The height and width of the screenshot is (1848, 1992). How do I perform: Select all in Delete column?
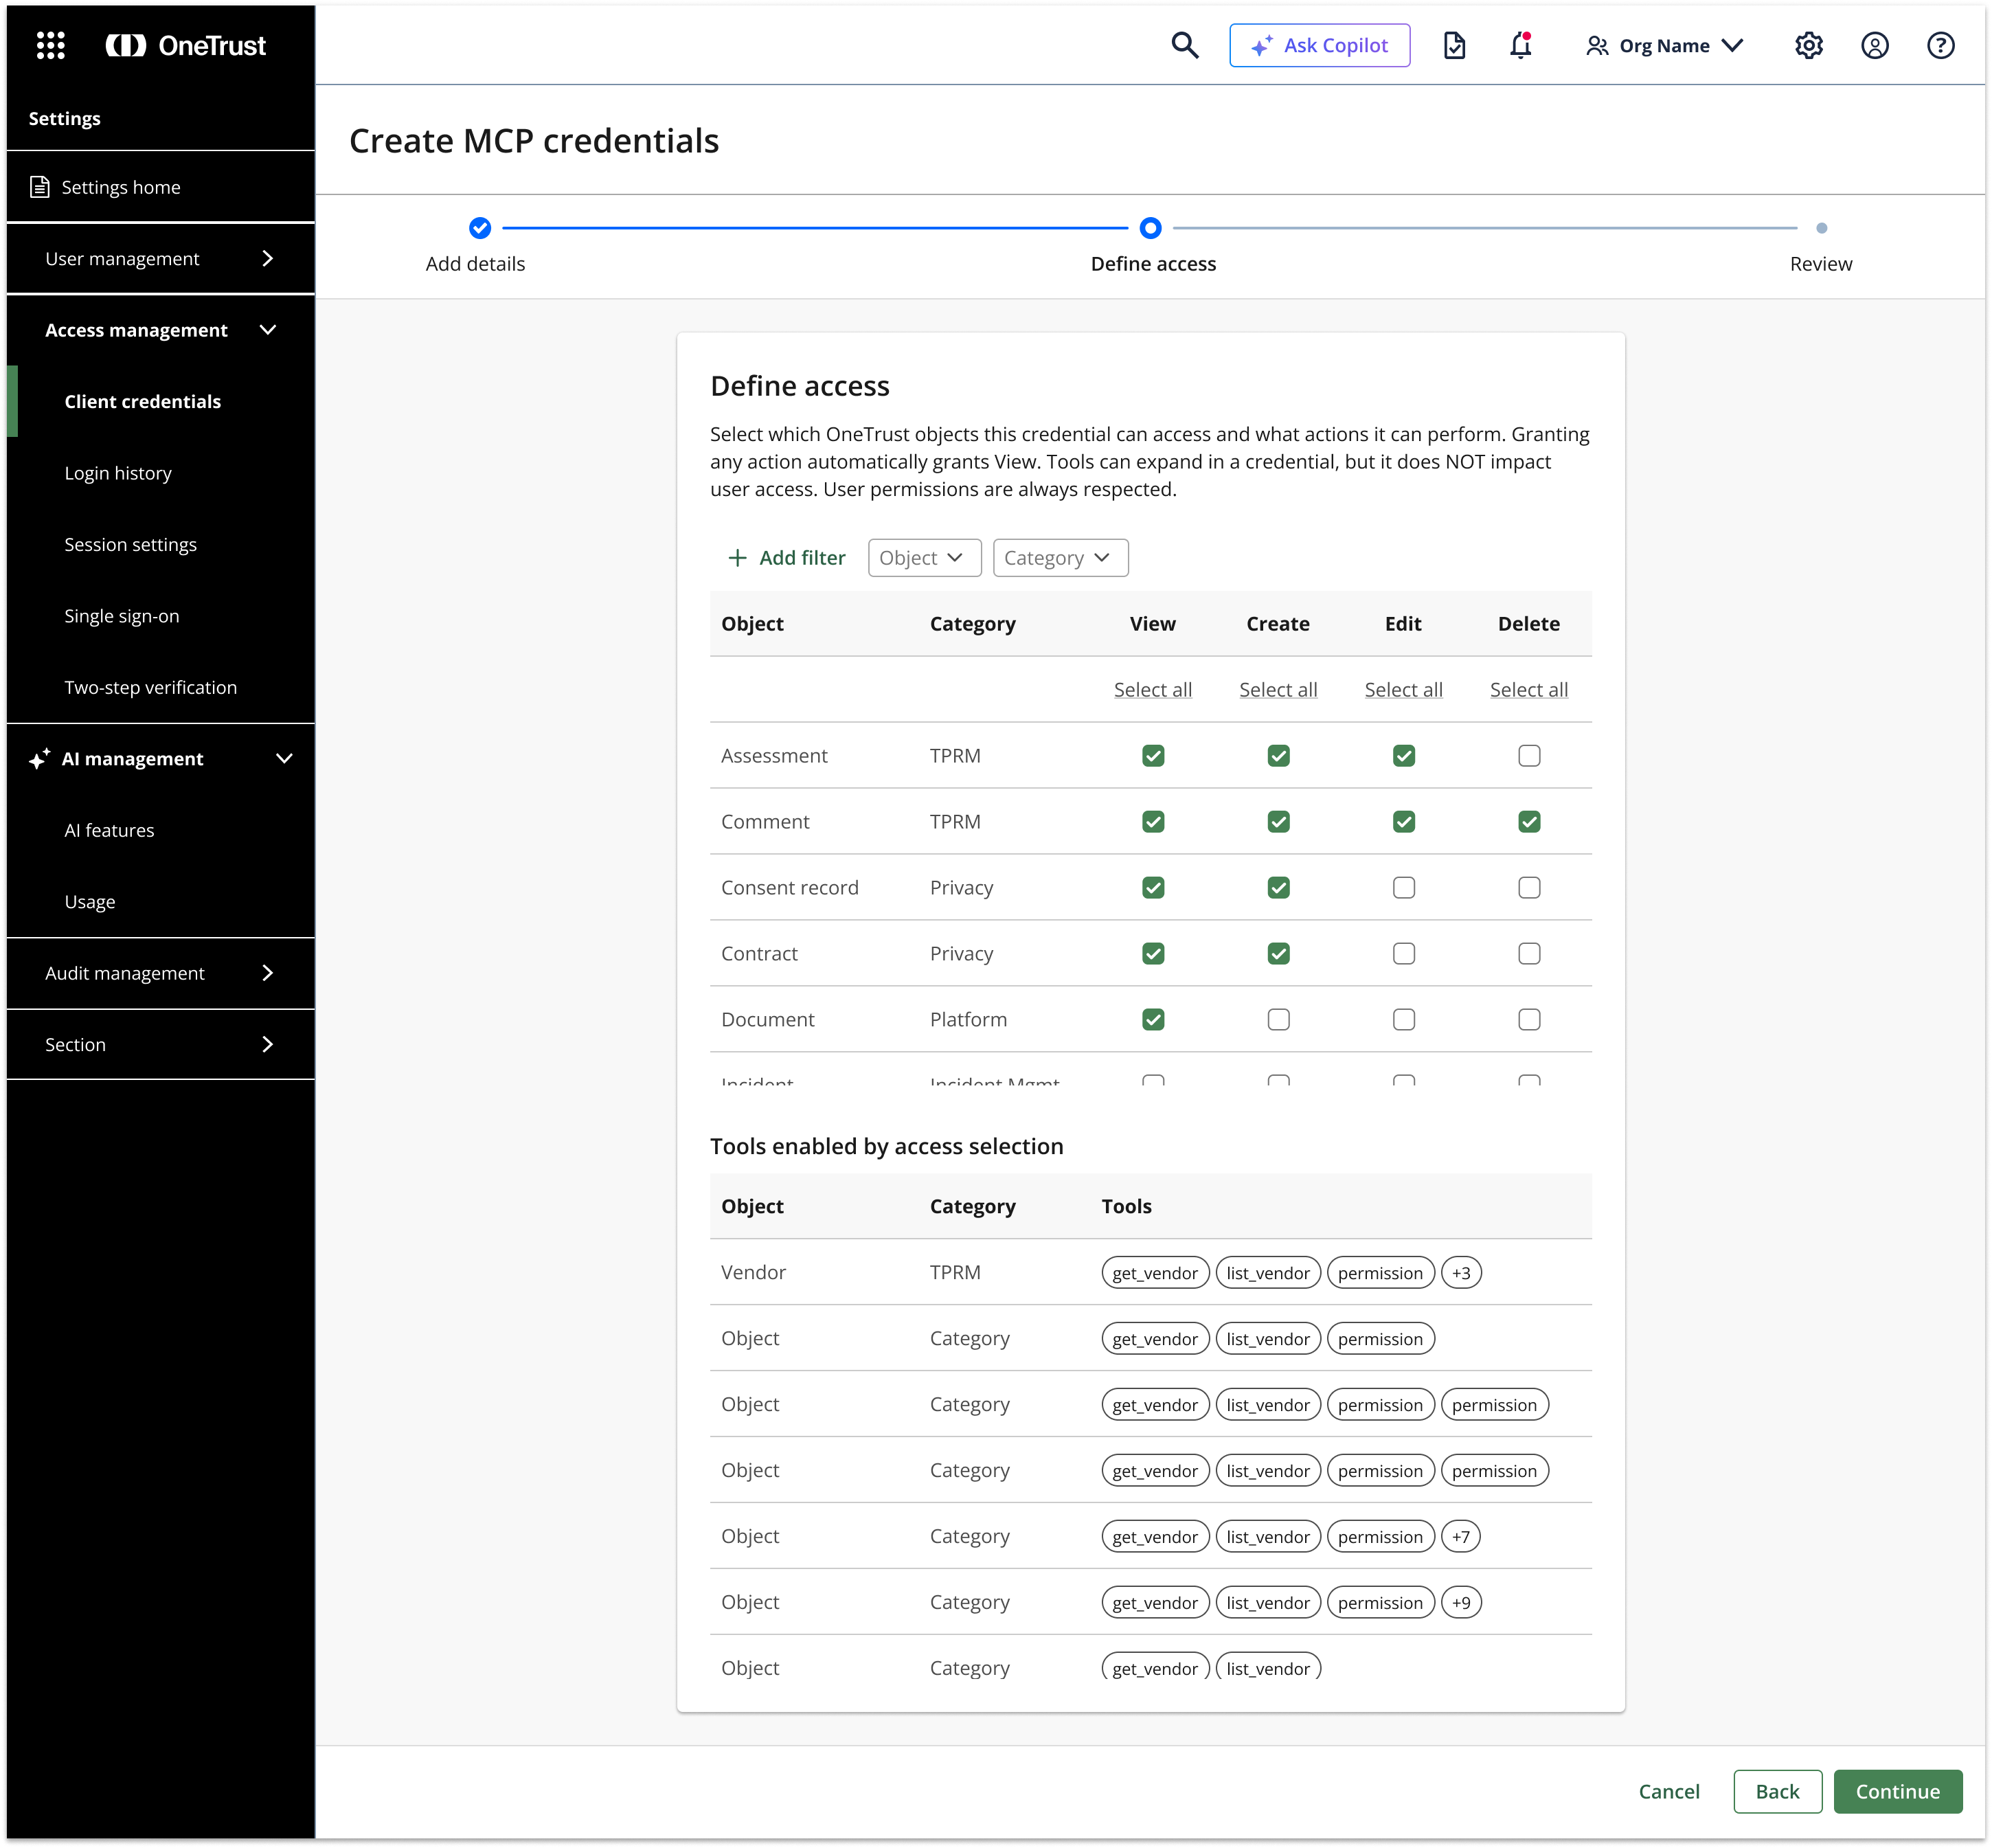(1528, 690)
